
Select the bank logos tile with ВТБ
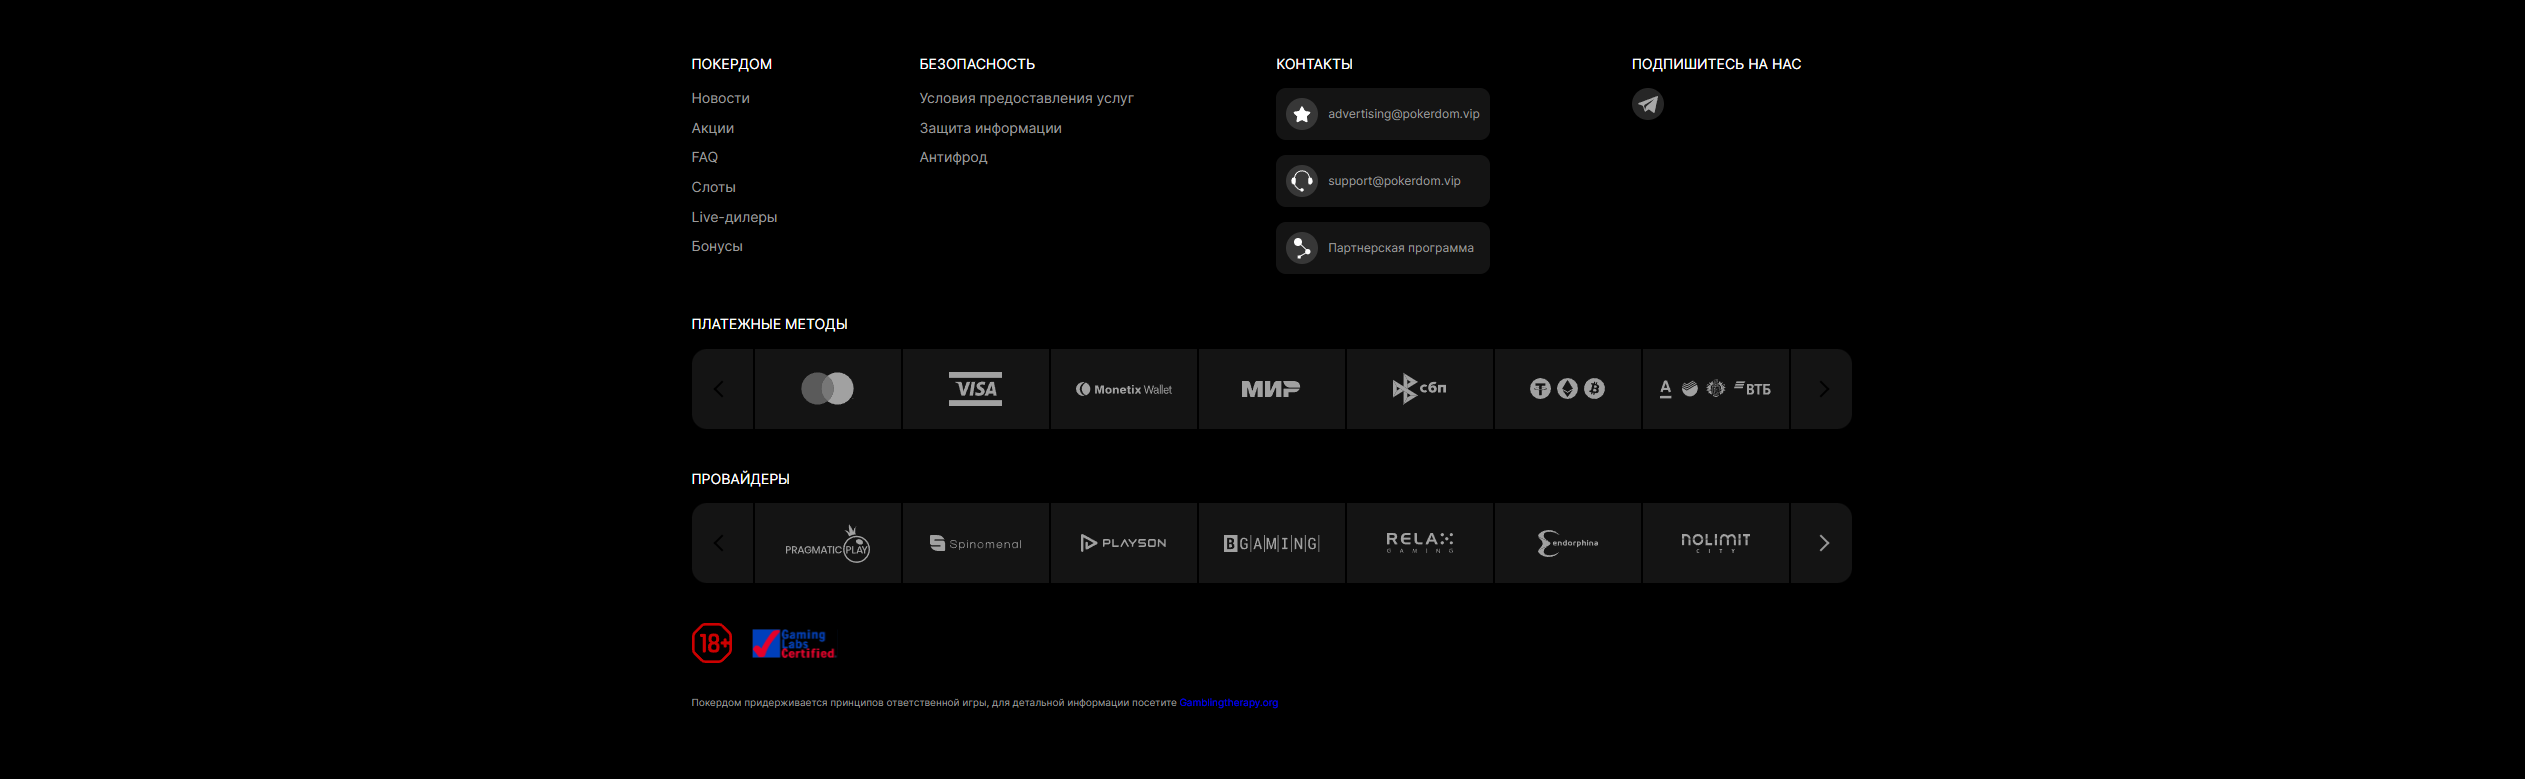pyautogui.click(x=1716, y=389)
